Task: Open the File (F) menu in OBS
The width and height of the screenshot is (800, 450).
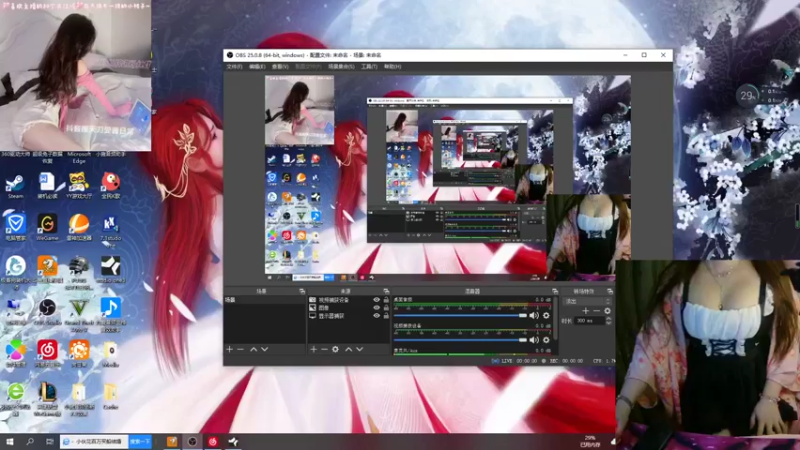Action: click(x=234, y=67)
